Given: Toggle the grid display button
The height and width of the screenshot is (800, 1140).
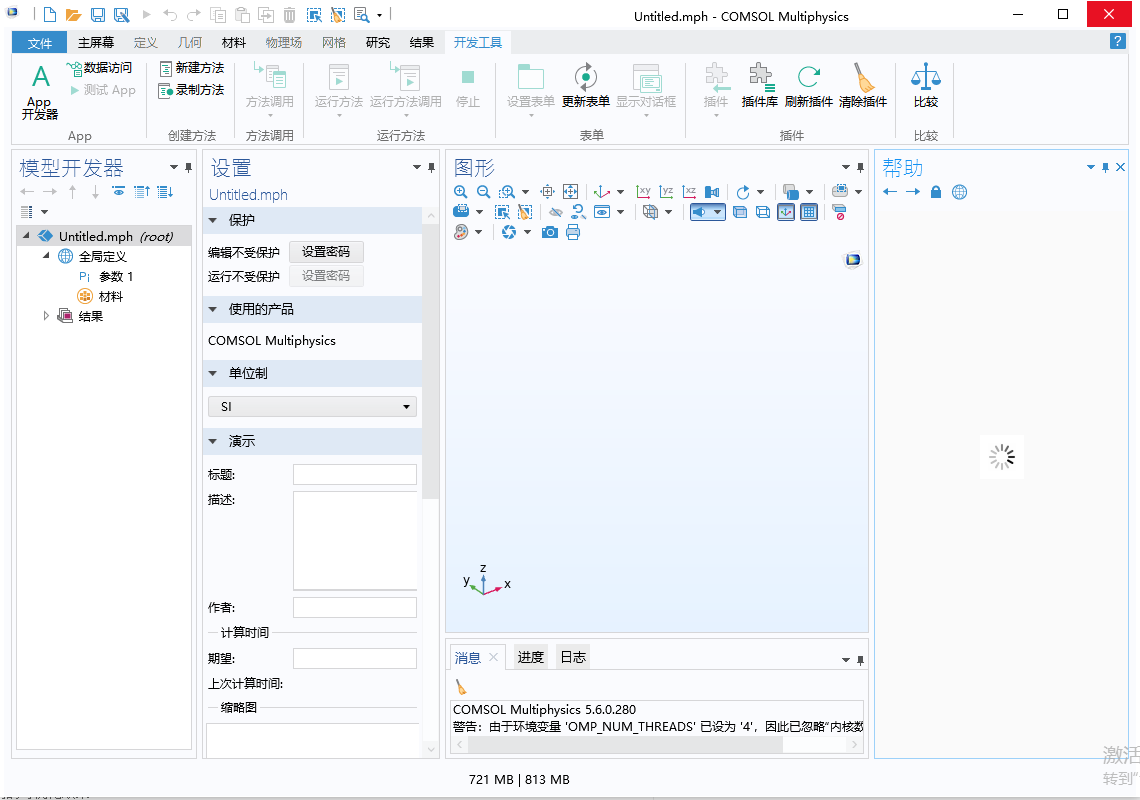Looking at the screenshot, I should (x=808, y=212).
